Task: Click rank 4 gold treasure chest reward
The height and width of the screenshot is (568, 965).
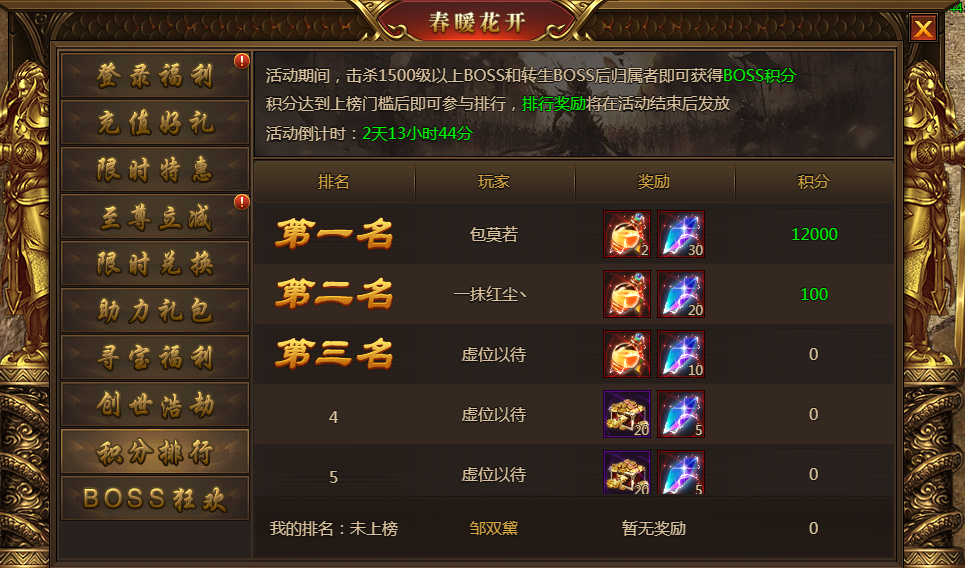Action: (627, 414)
